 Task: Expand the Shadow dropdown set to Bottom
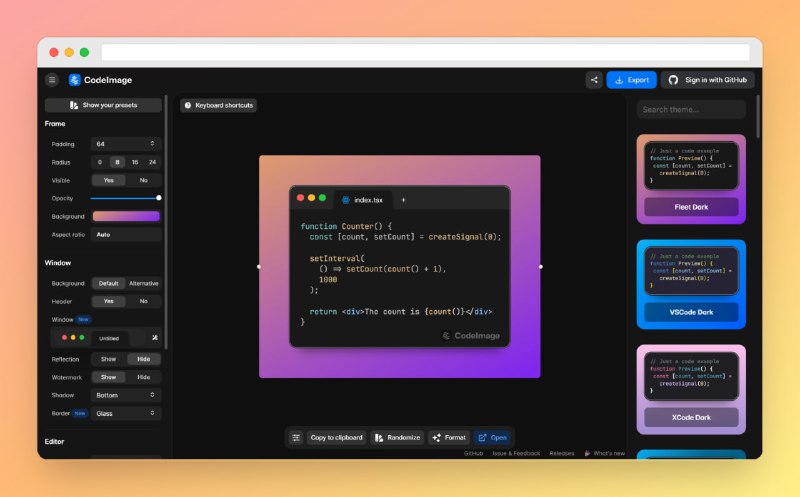pyautogui.click(x=126, y=395)
